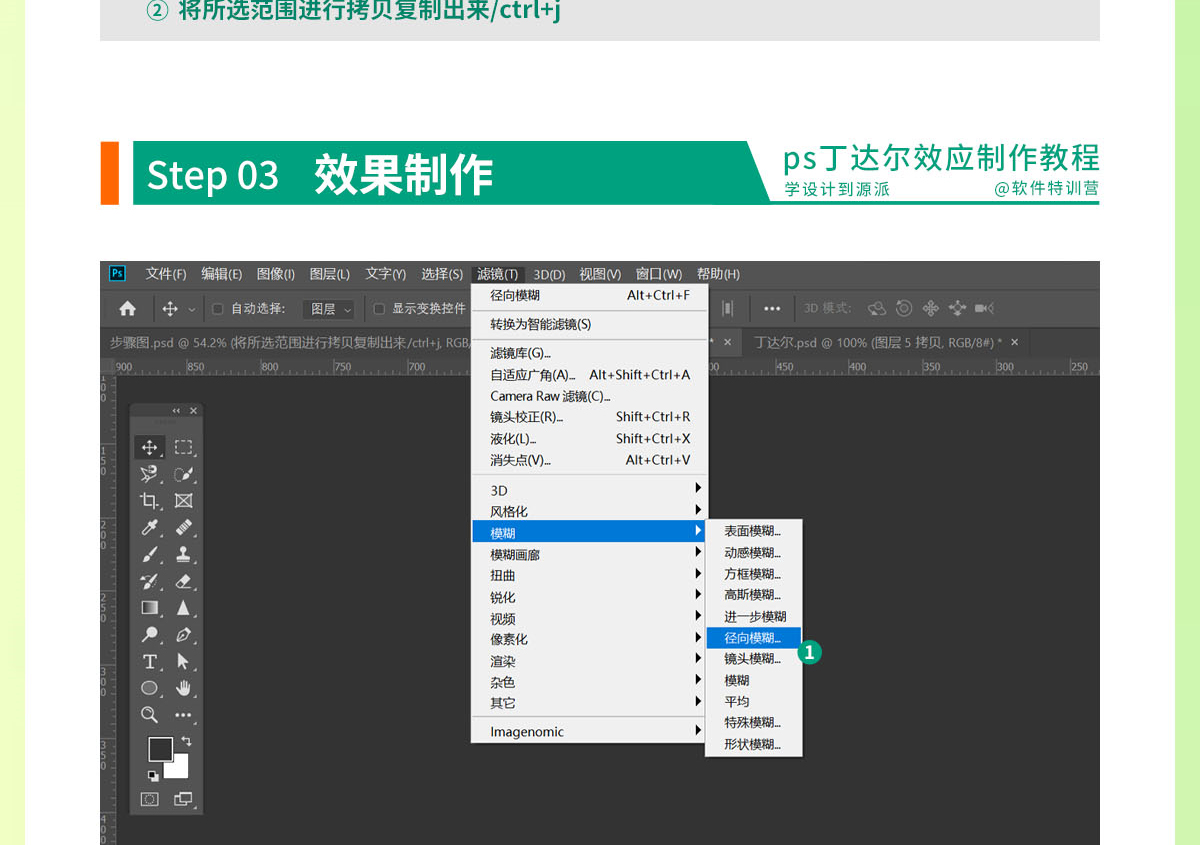Image resolution: width=1200 pixels, height=845 pixels.
Task: Swap foreground and background colors
Action: click(x=186, y=741)
